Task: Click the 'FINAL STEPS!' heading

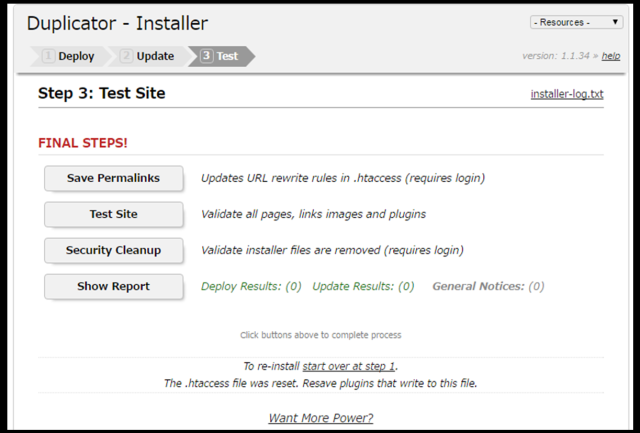Action: click(x=83, y=143)
